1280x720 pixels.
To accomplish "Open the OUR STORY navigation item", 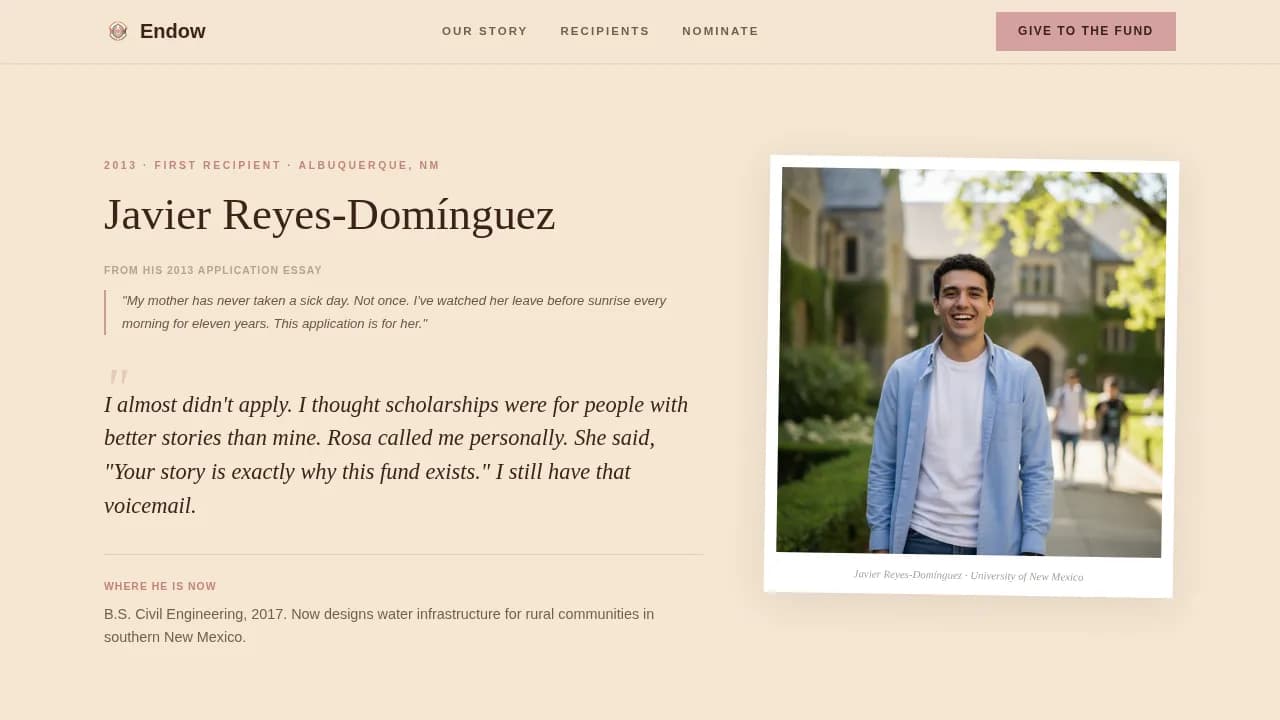I will [484, 31].
